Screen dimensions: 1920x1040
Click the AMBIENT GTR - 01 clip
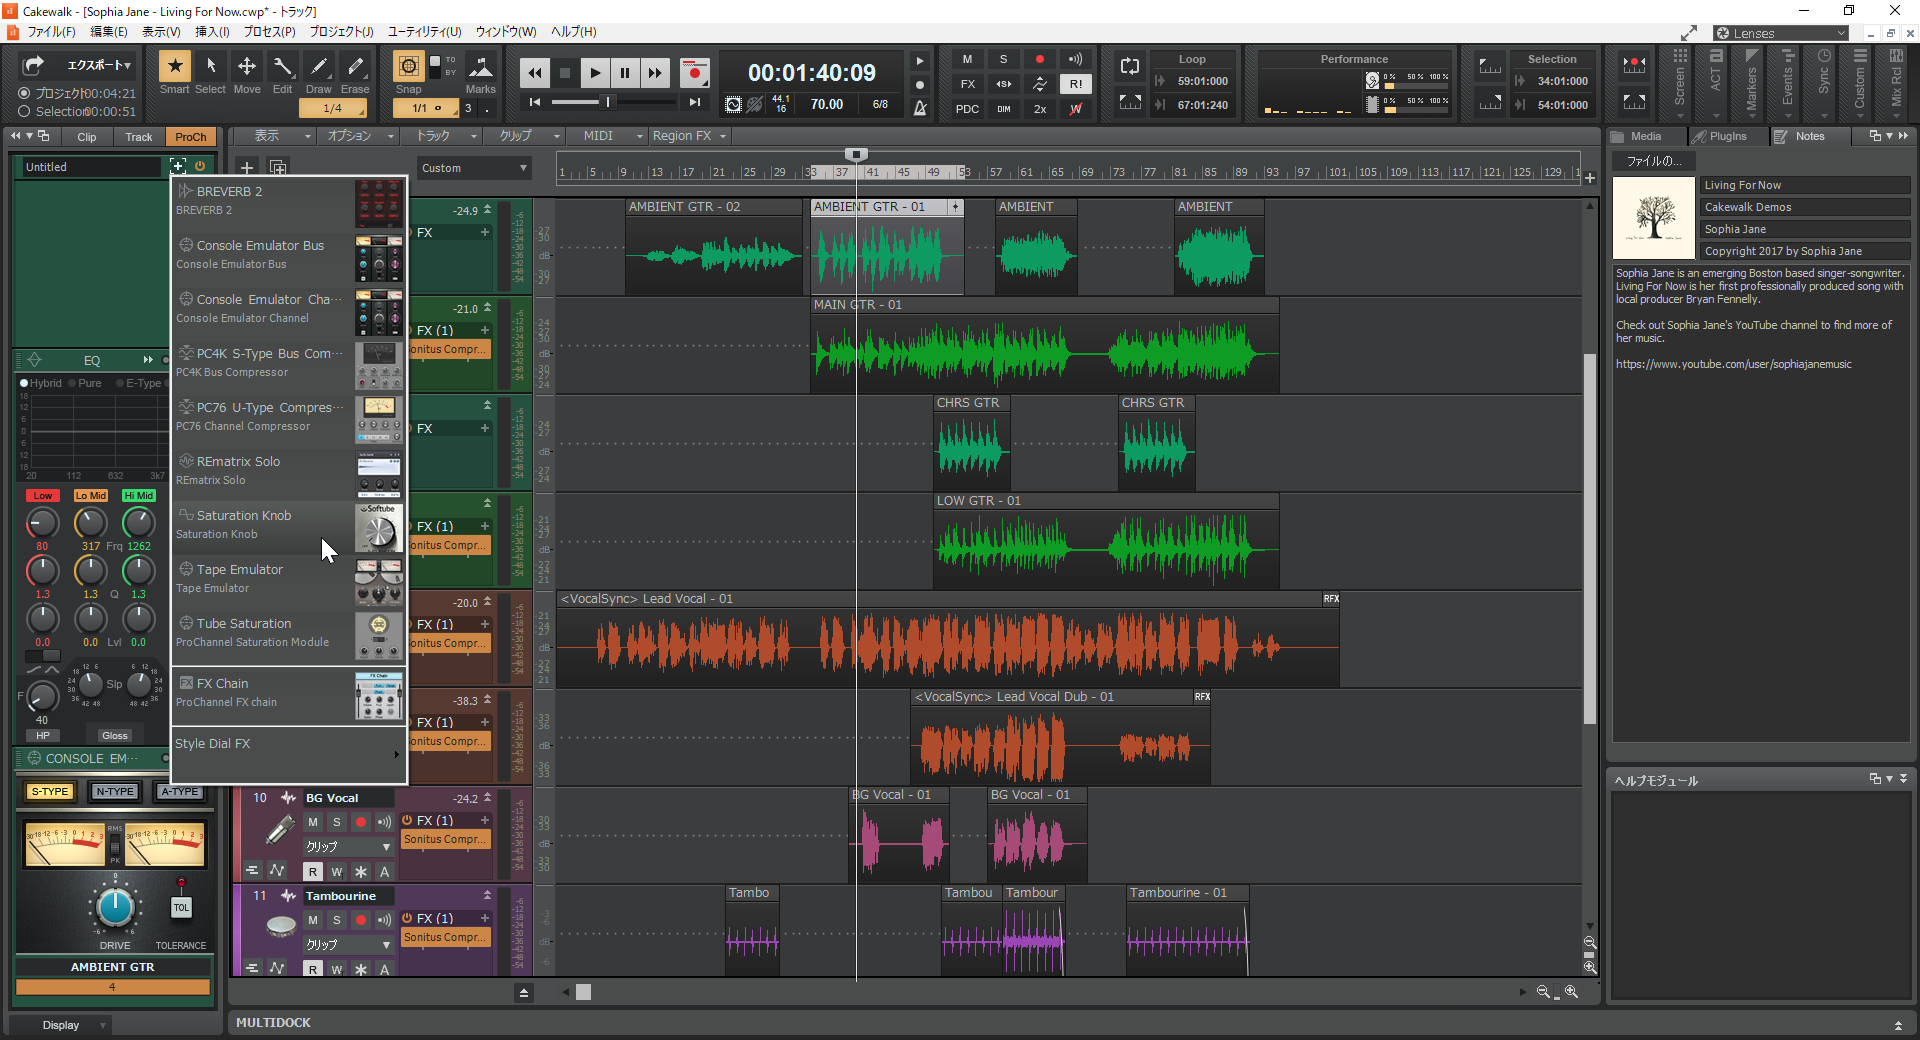pos(887,246)
